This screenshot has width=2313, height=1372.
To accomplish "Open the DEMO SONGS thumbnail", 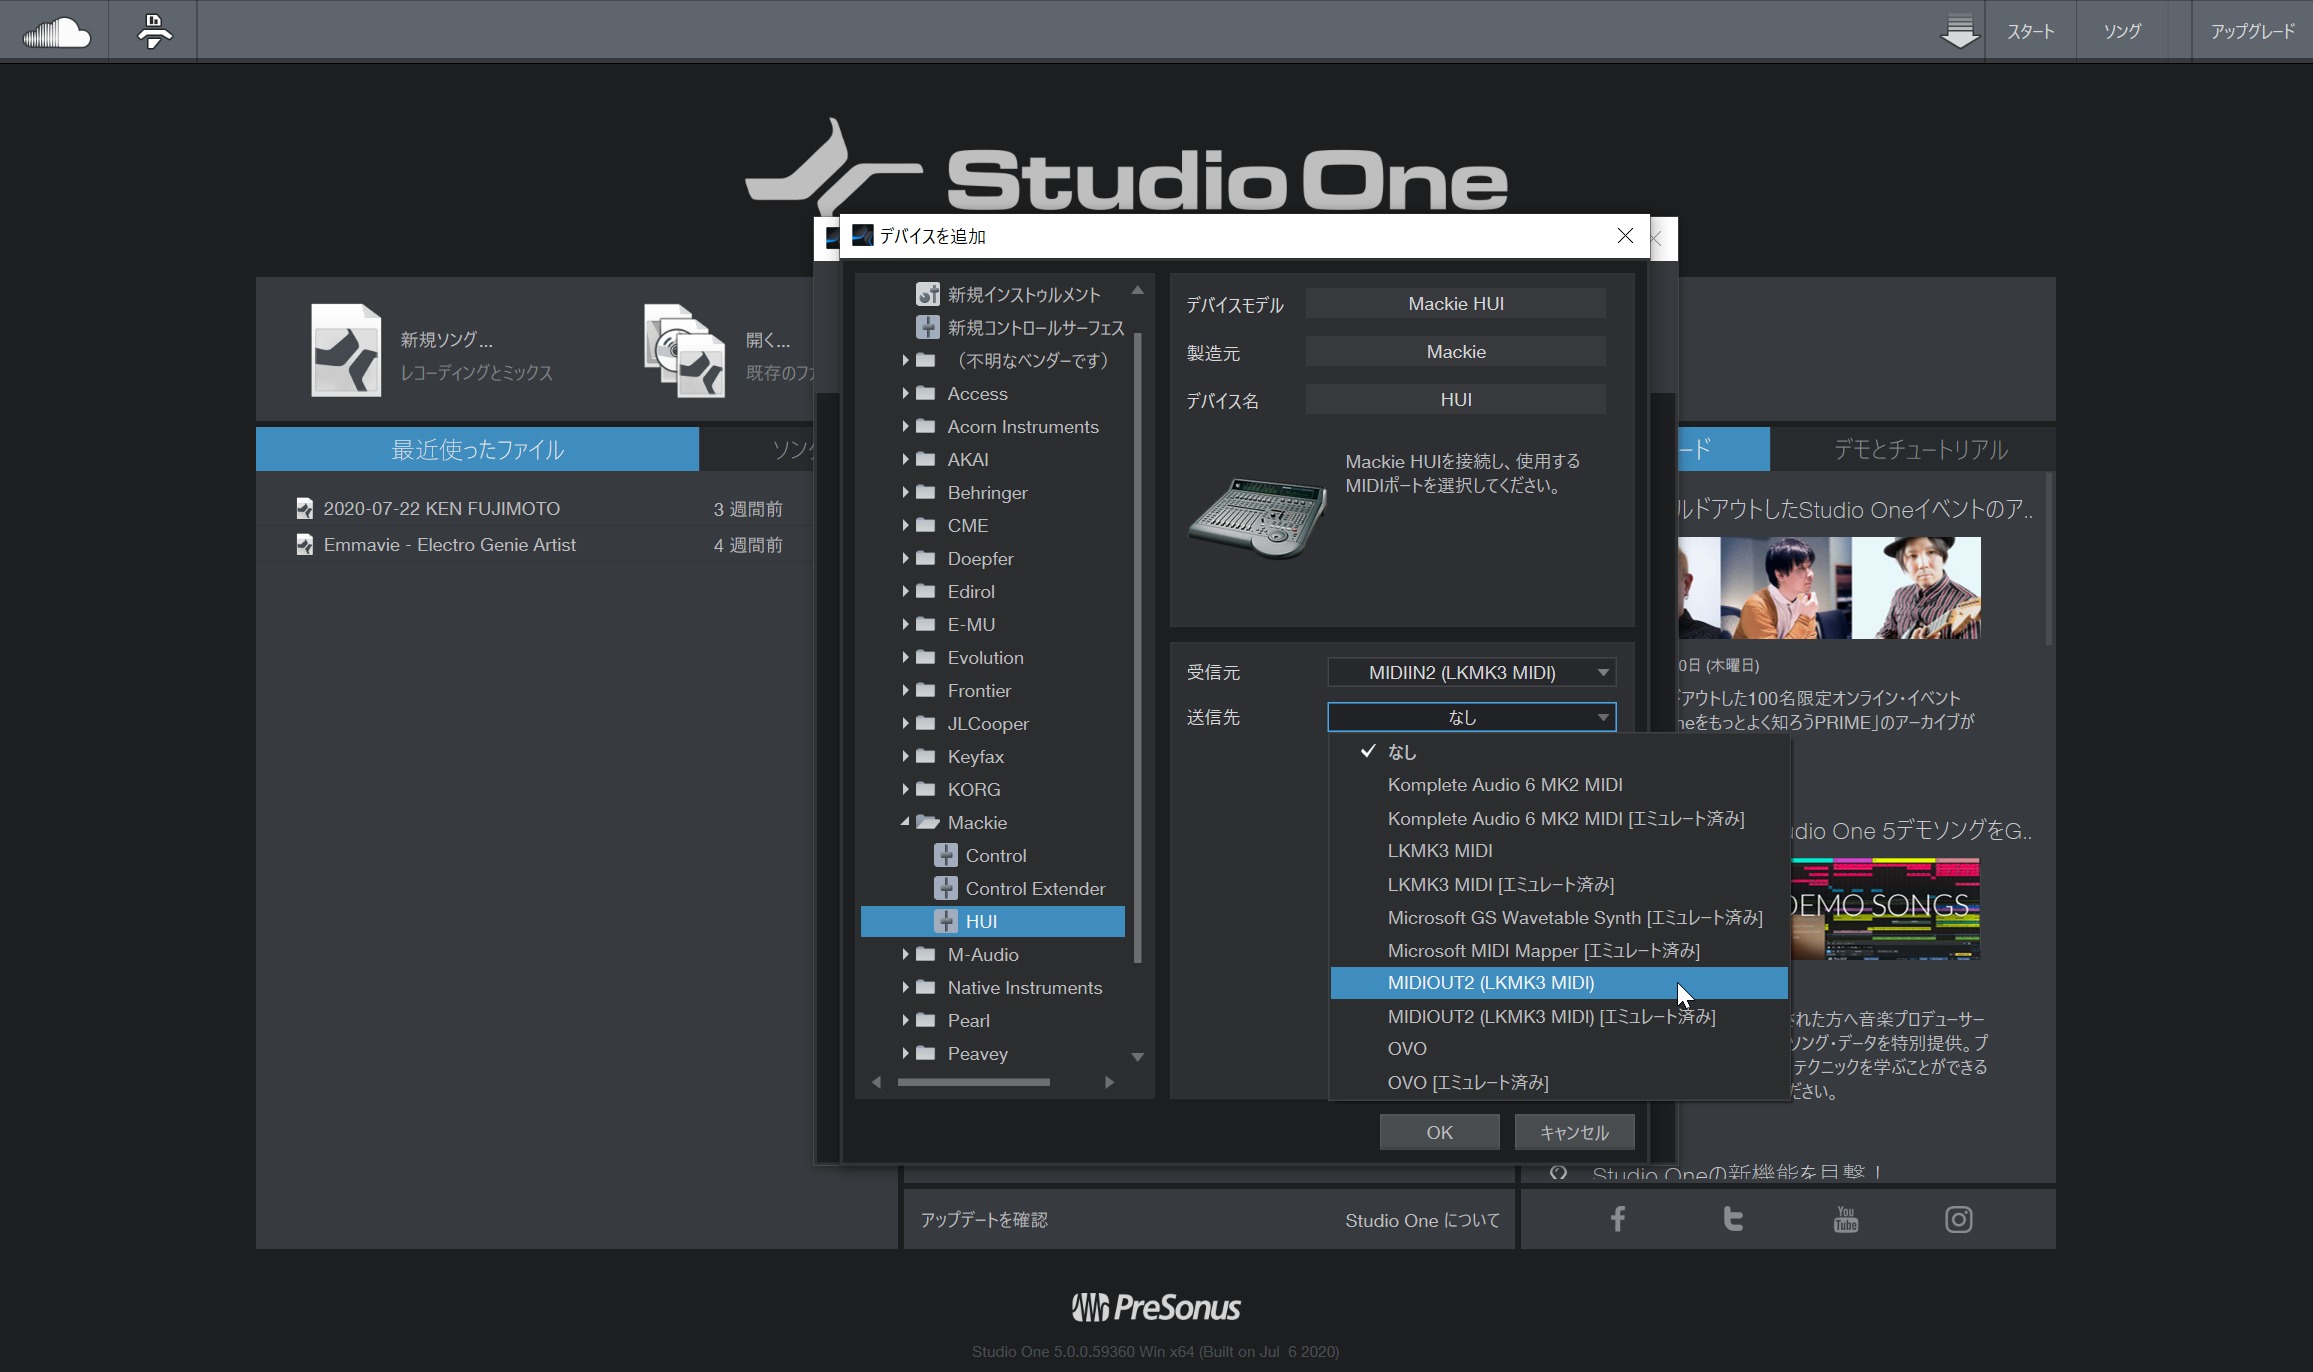I will coord(1884,908).
